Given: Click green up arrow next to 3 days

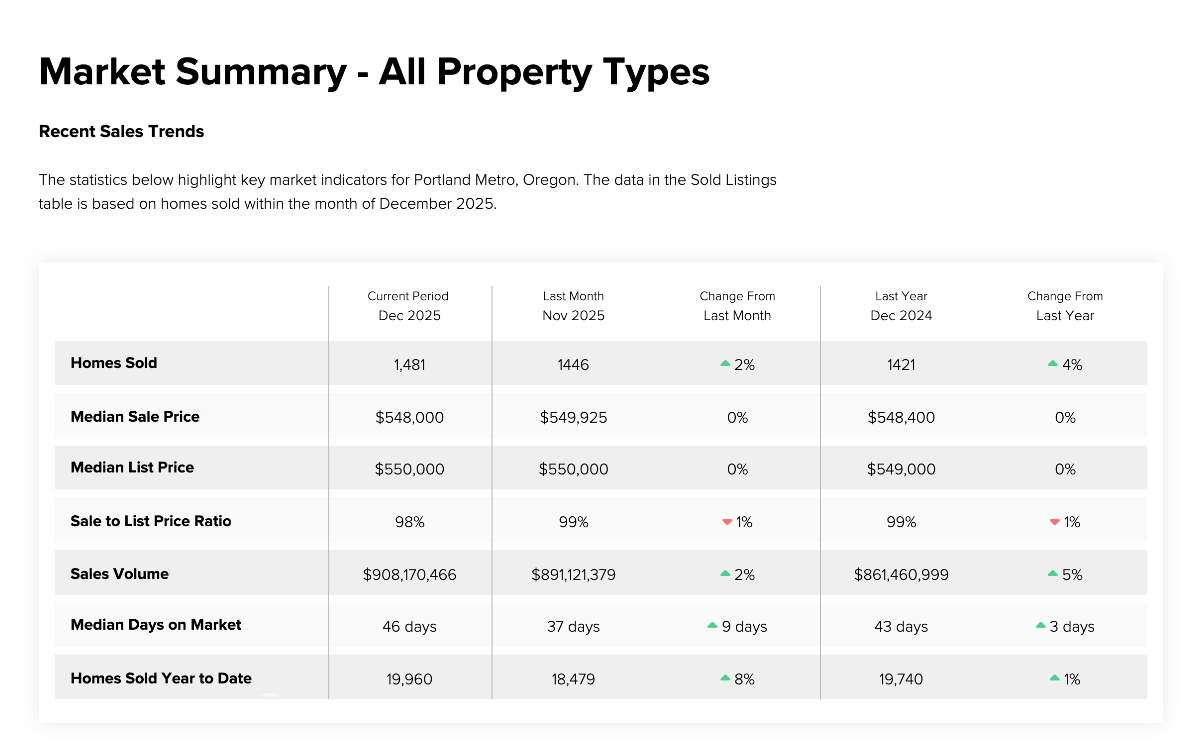Looking at the screenshot, I should click(x=1041, y=626).
